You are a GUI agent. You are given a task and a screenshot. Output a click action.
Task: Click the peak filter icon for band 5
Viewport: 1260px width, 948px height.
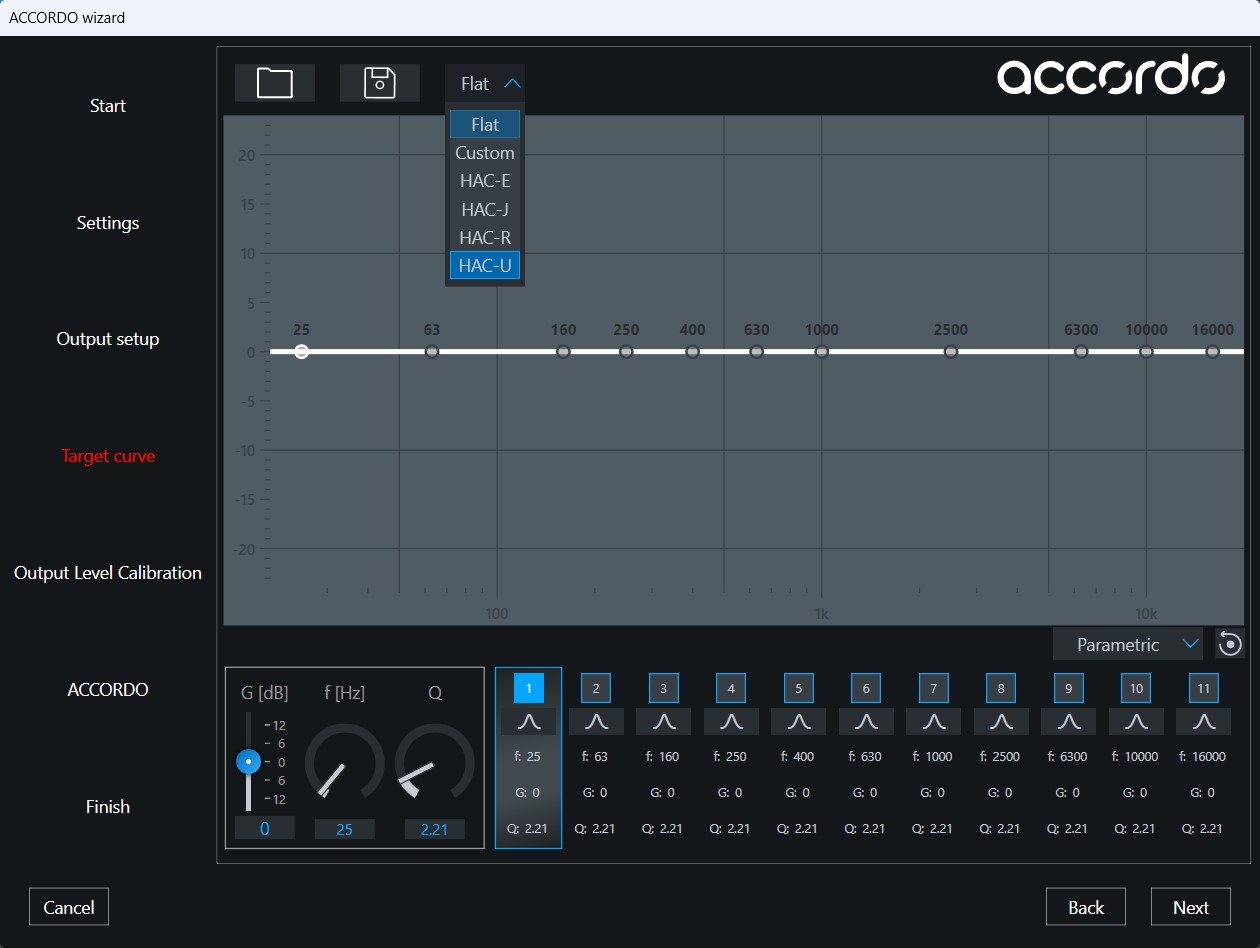799,722
